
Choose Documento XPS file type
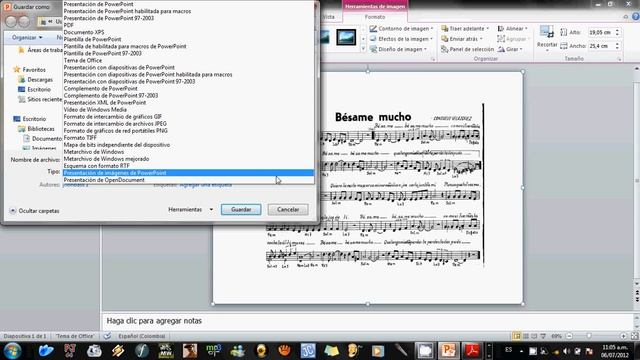point(189,32)
